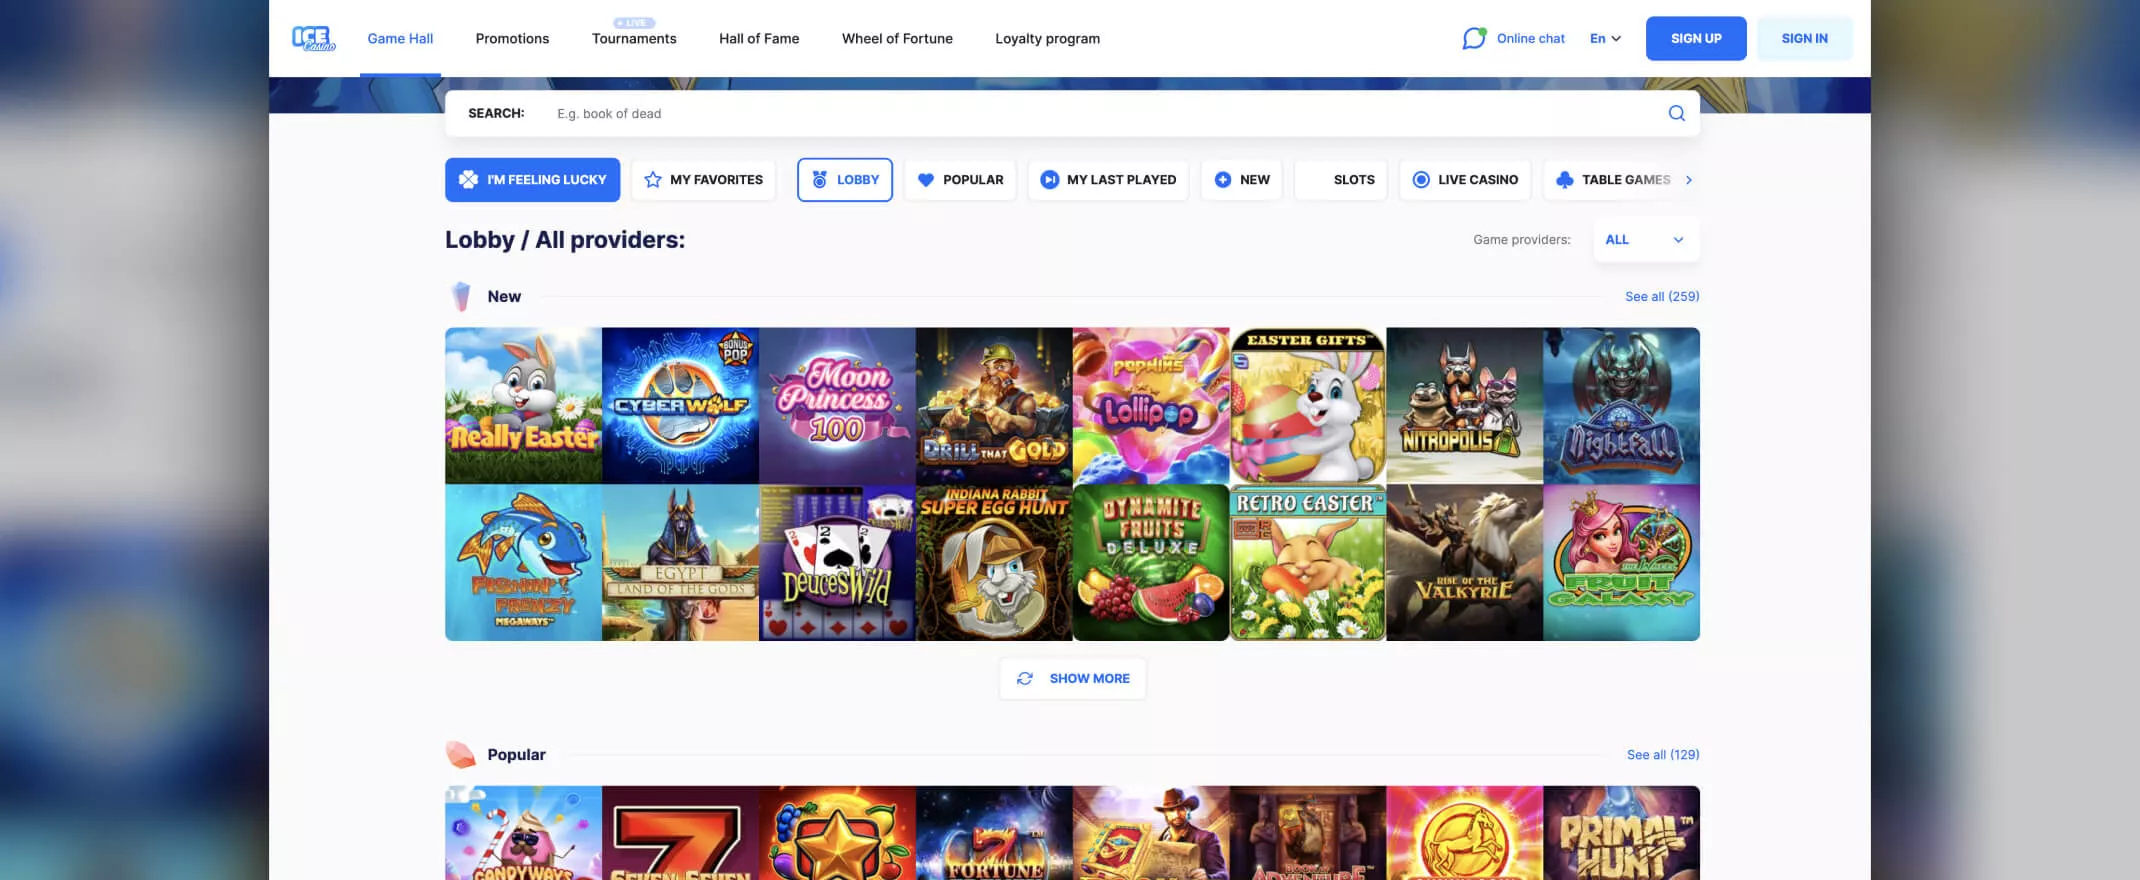Open Primal Hunt game in Popular
The width and height of the screenshot is (2140, 880).
[x=1621, y=833]
